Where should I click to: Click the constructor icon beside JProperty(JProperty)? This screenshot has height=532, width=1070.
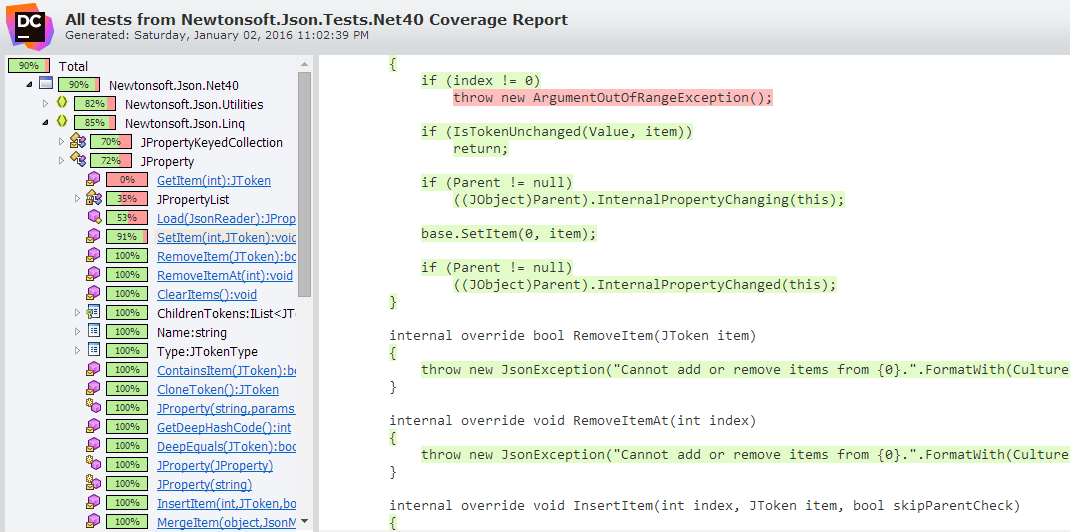click(93, 465)
